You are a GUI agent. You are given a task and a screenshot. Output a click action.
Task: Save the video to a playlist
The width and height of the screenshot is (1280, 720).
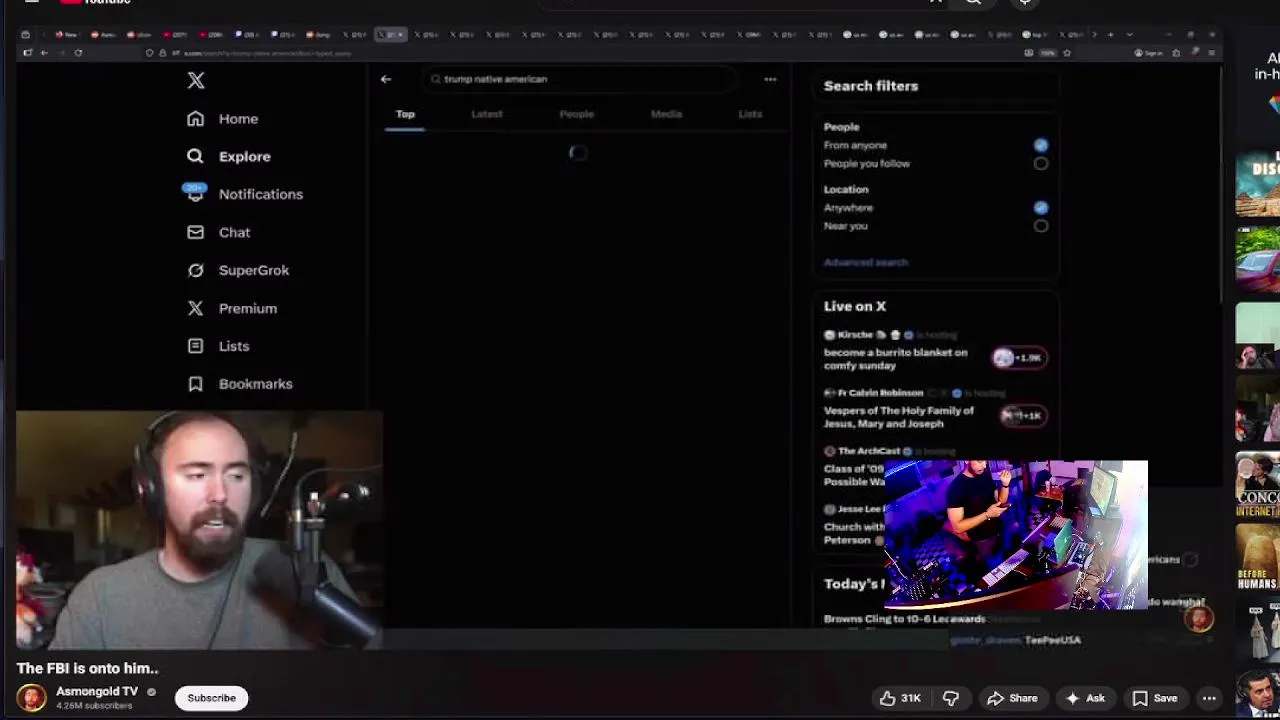point(1154,698)
